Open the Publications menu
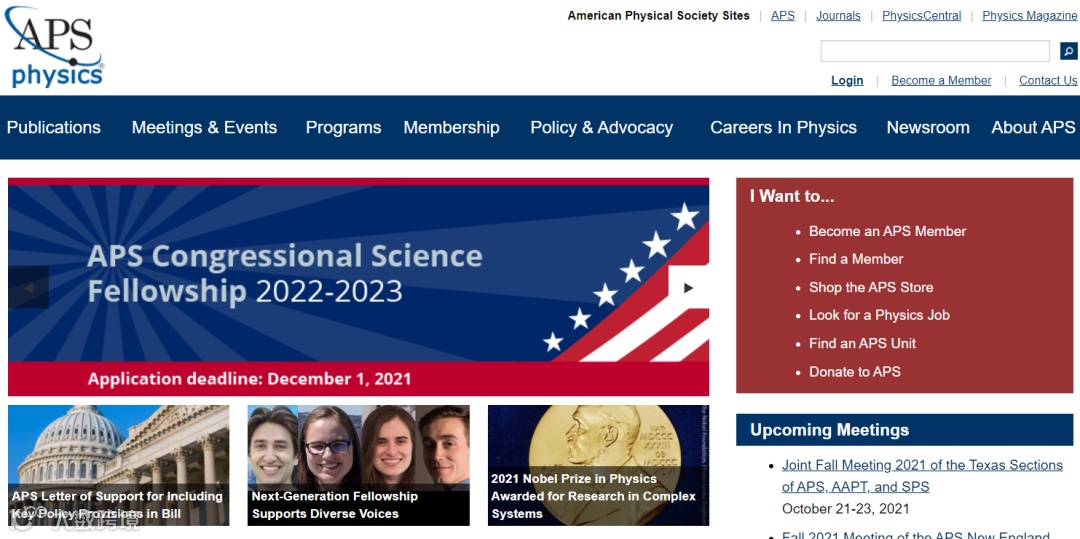This screenshot has height=539, width=1080. point(54,127)
